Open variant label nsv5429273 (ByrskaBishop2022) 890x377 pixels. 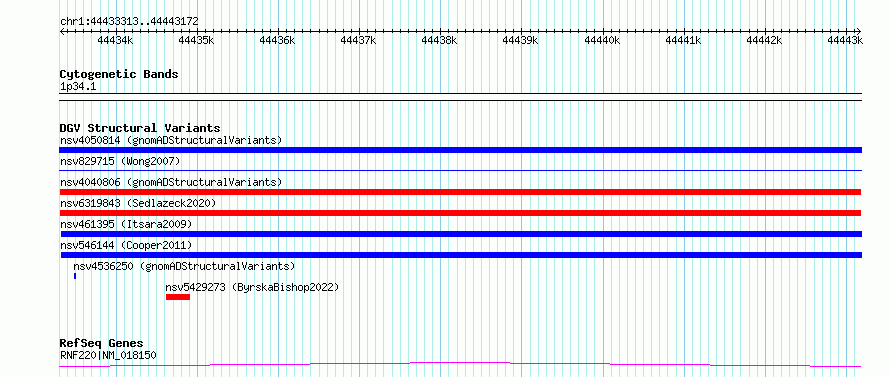(x=252, y=287)
